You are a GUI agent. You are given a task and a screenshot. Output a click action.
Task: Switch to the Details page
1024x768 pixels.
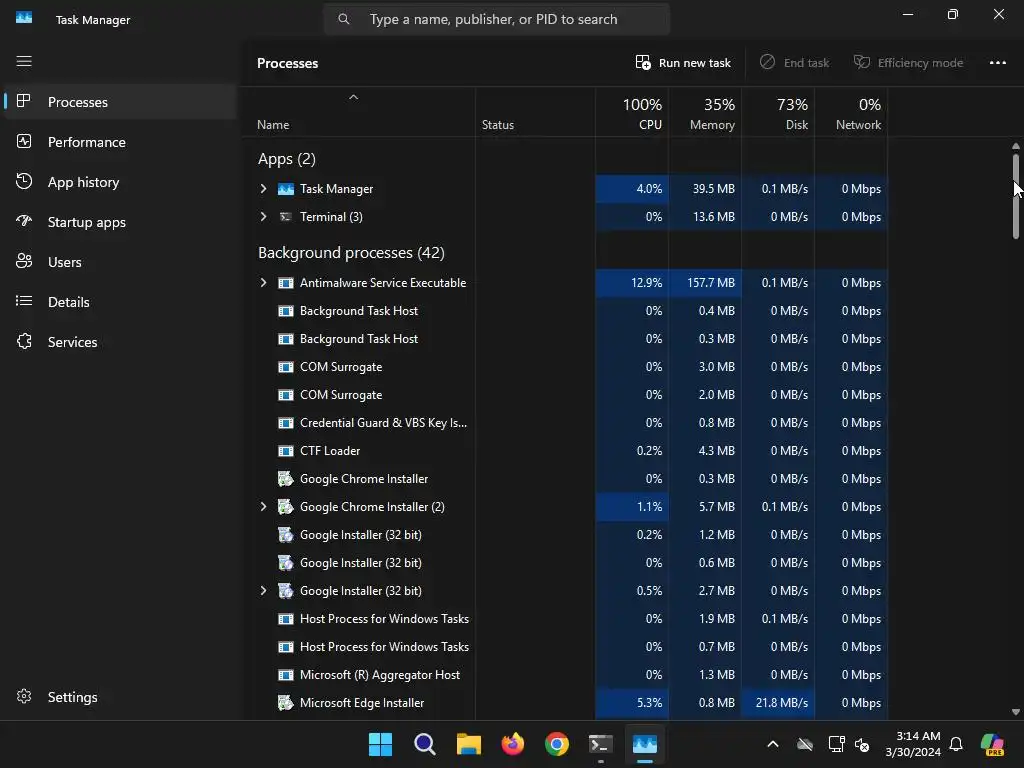(120, 302)
